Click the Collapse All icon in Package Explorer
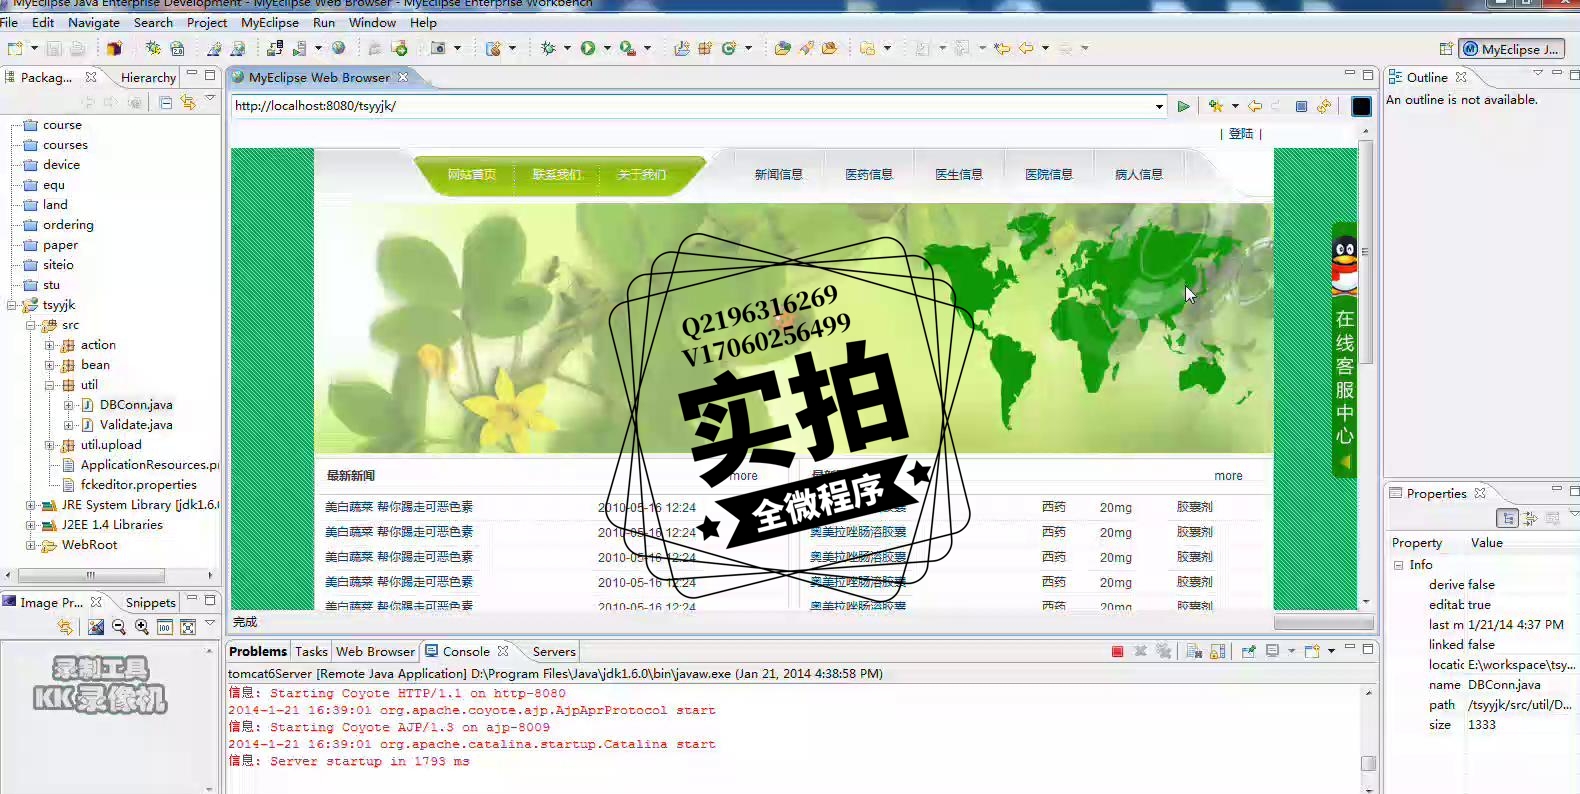 pyautogui.click(x=166, y=102)
